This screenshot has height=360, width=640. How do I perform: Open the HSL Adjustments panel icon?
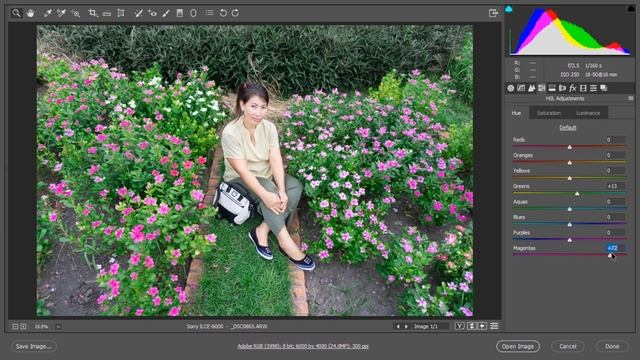(542, 88)
